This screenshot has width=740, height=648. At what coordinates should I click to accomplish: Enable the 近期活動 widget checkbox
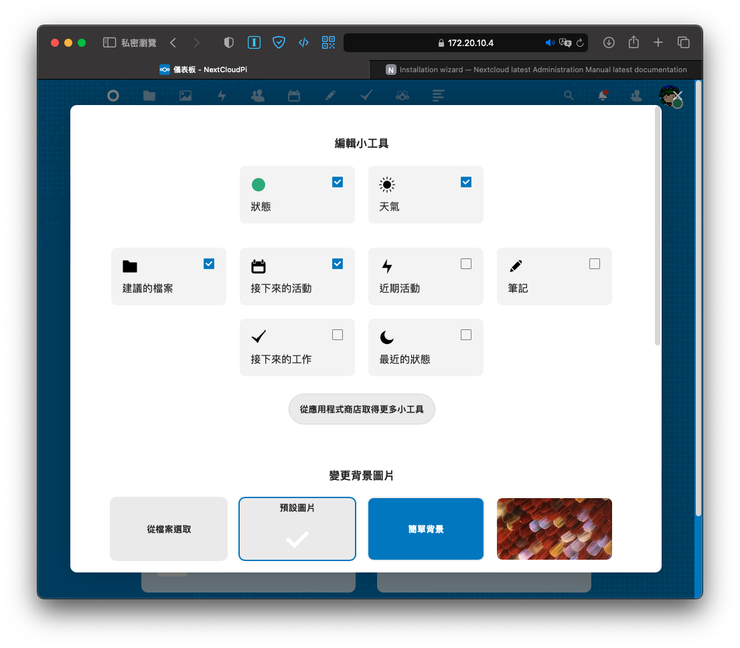(x=466, y=264)
